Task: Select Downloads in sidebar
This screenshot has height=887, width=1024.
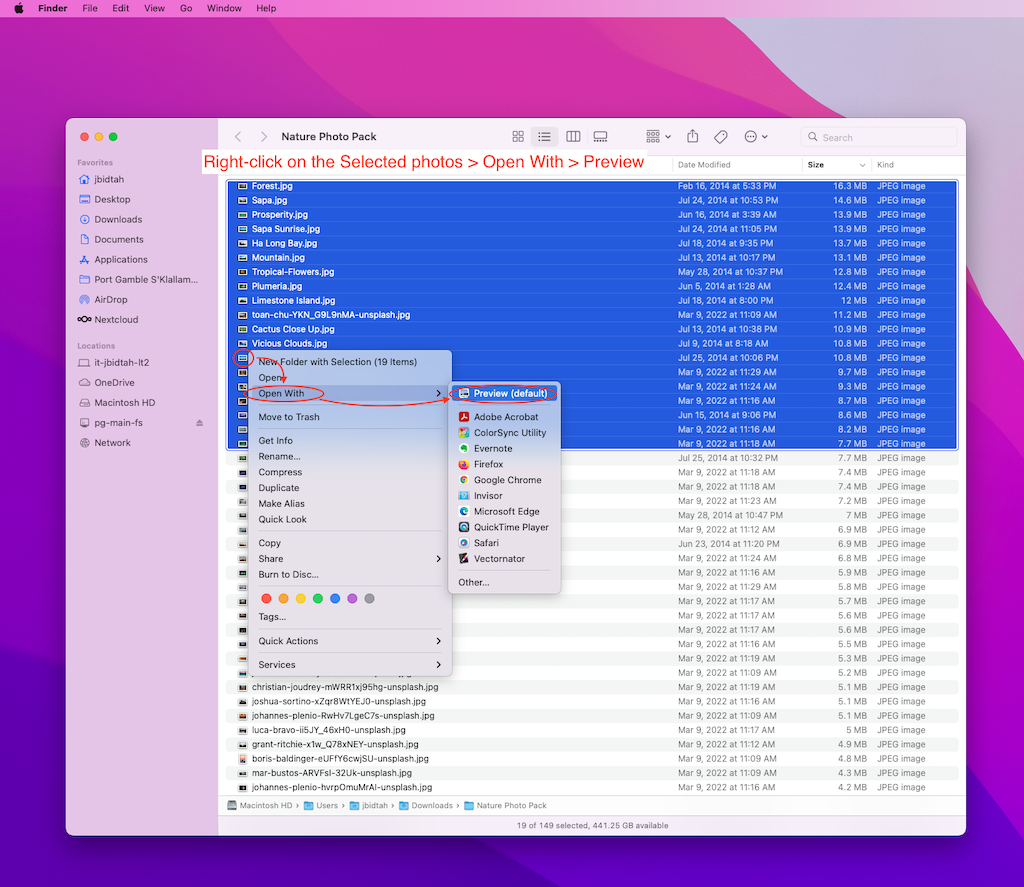Action: pos(110,219)
